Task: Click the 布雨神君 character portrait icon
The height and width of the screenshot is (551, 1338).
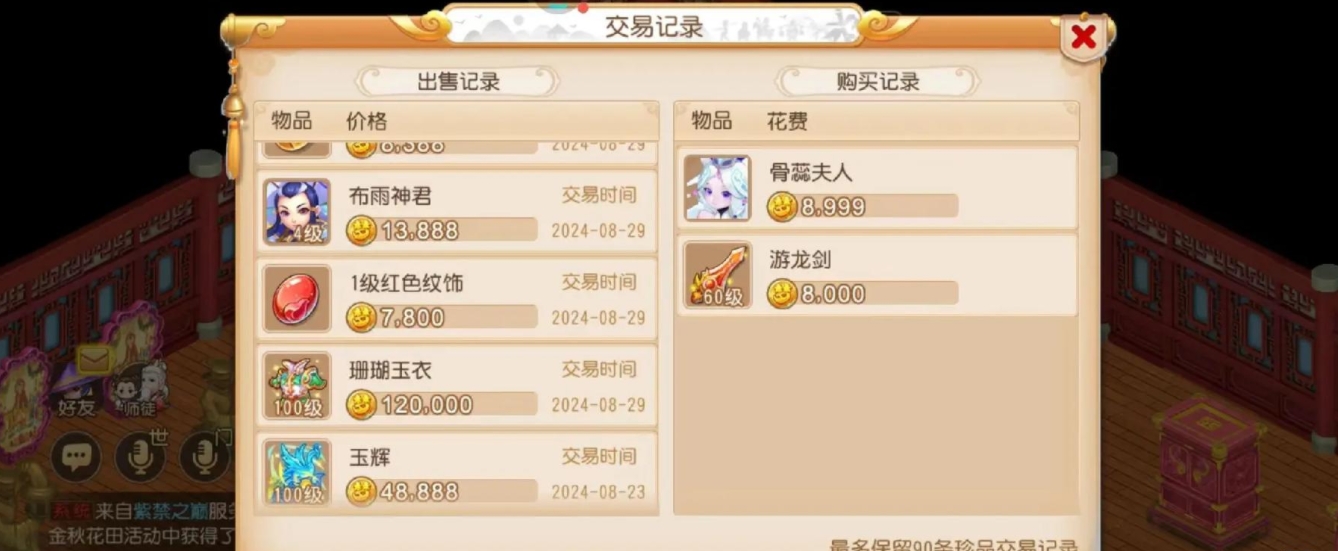Action: (297, 212)
